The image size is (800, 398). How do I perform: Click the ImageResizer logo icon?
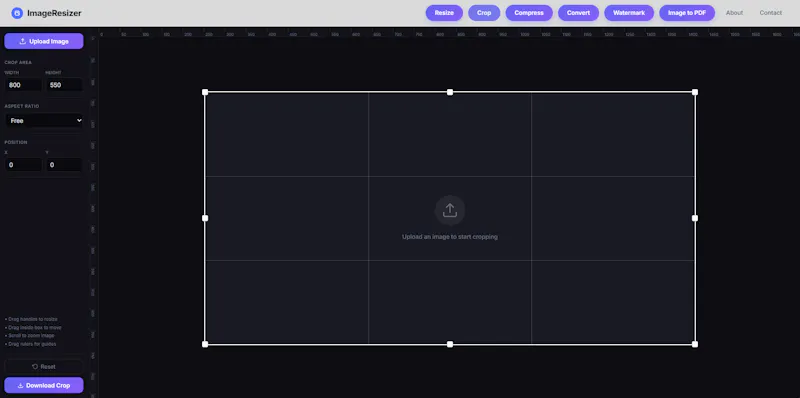(x=17, y=13)
